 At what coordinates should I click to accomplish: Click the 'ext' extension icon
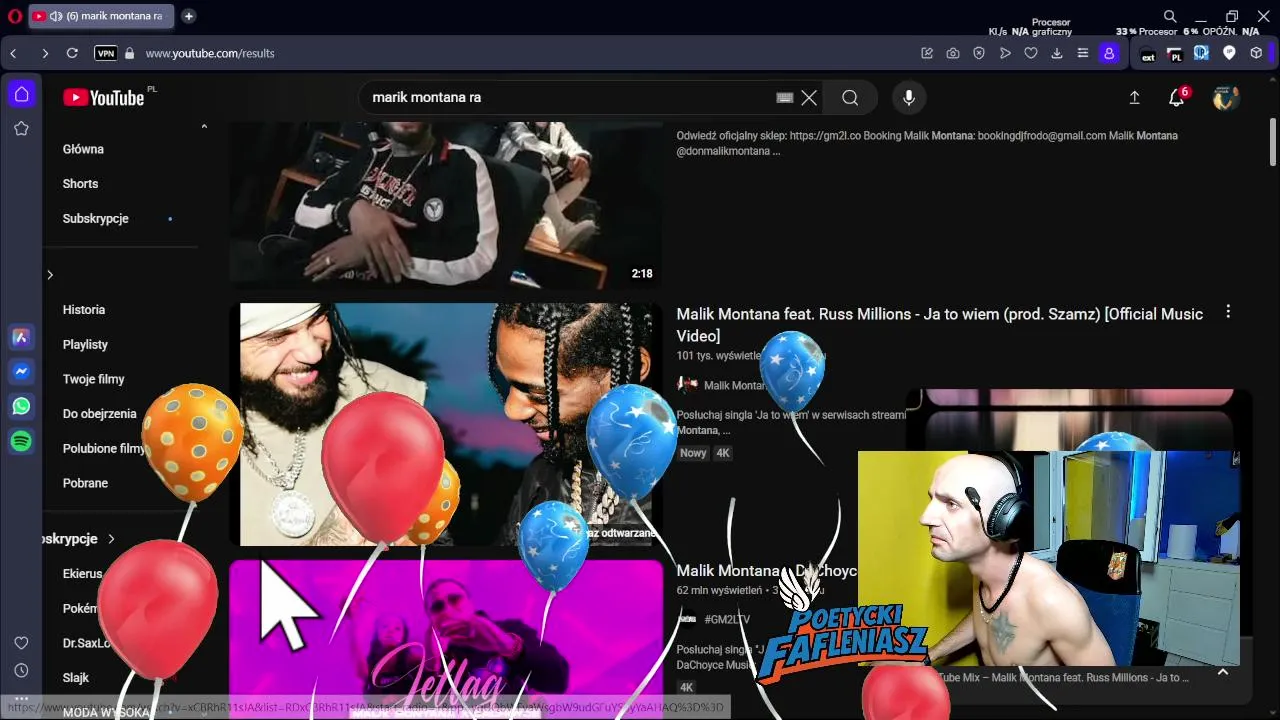pos(1148,54)
